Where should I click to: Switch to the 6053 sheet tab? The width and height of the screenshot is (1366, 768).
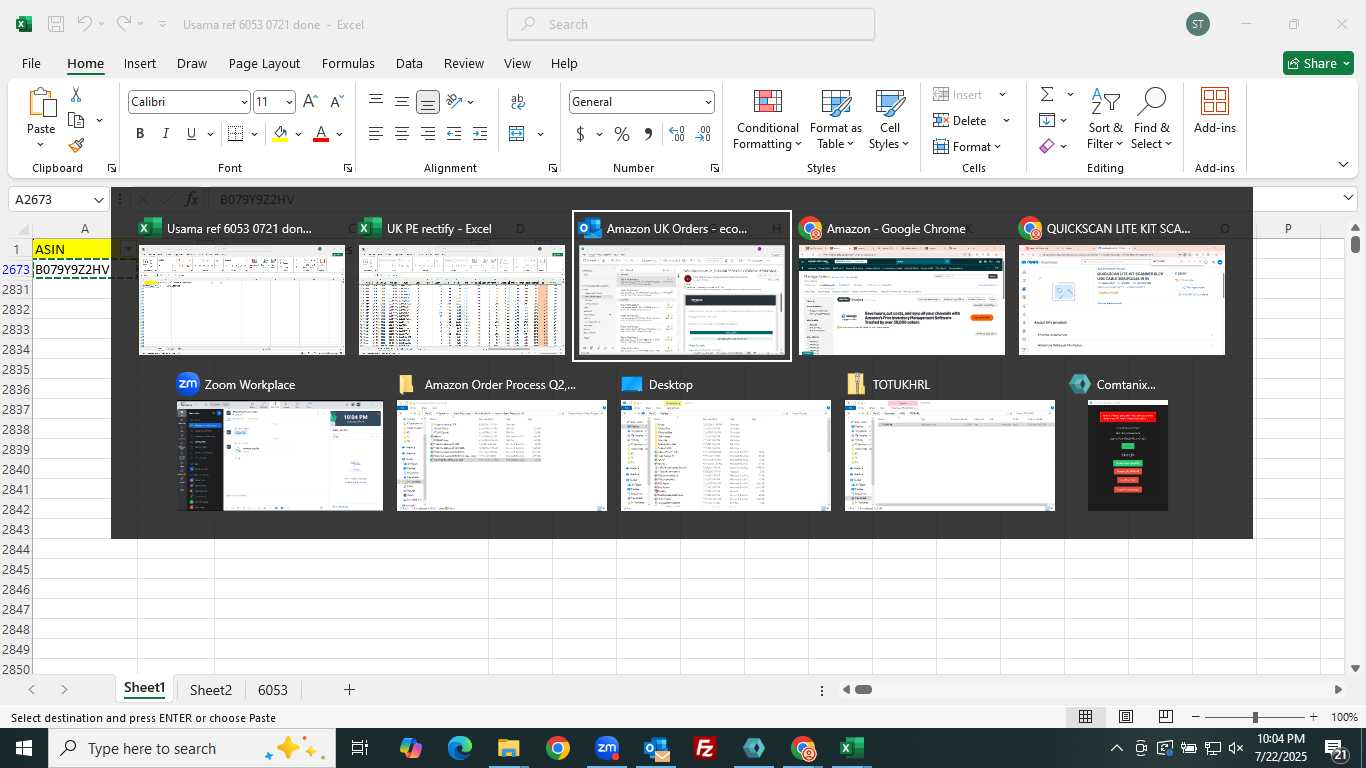pos(272,690)
